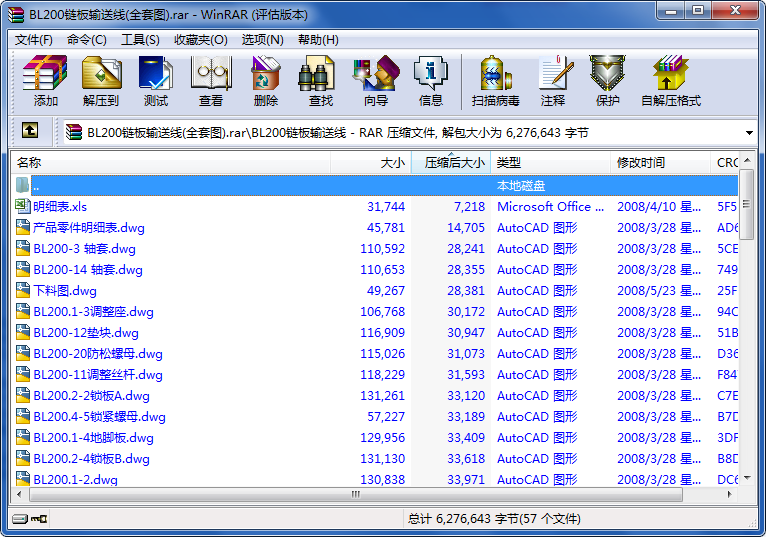Sort by 压缩后大小 column header

coord(451,163)
